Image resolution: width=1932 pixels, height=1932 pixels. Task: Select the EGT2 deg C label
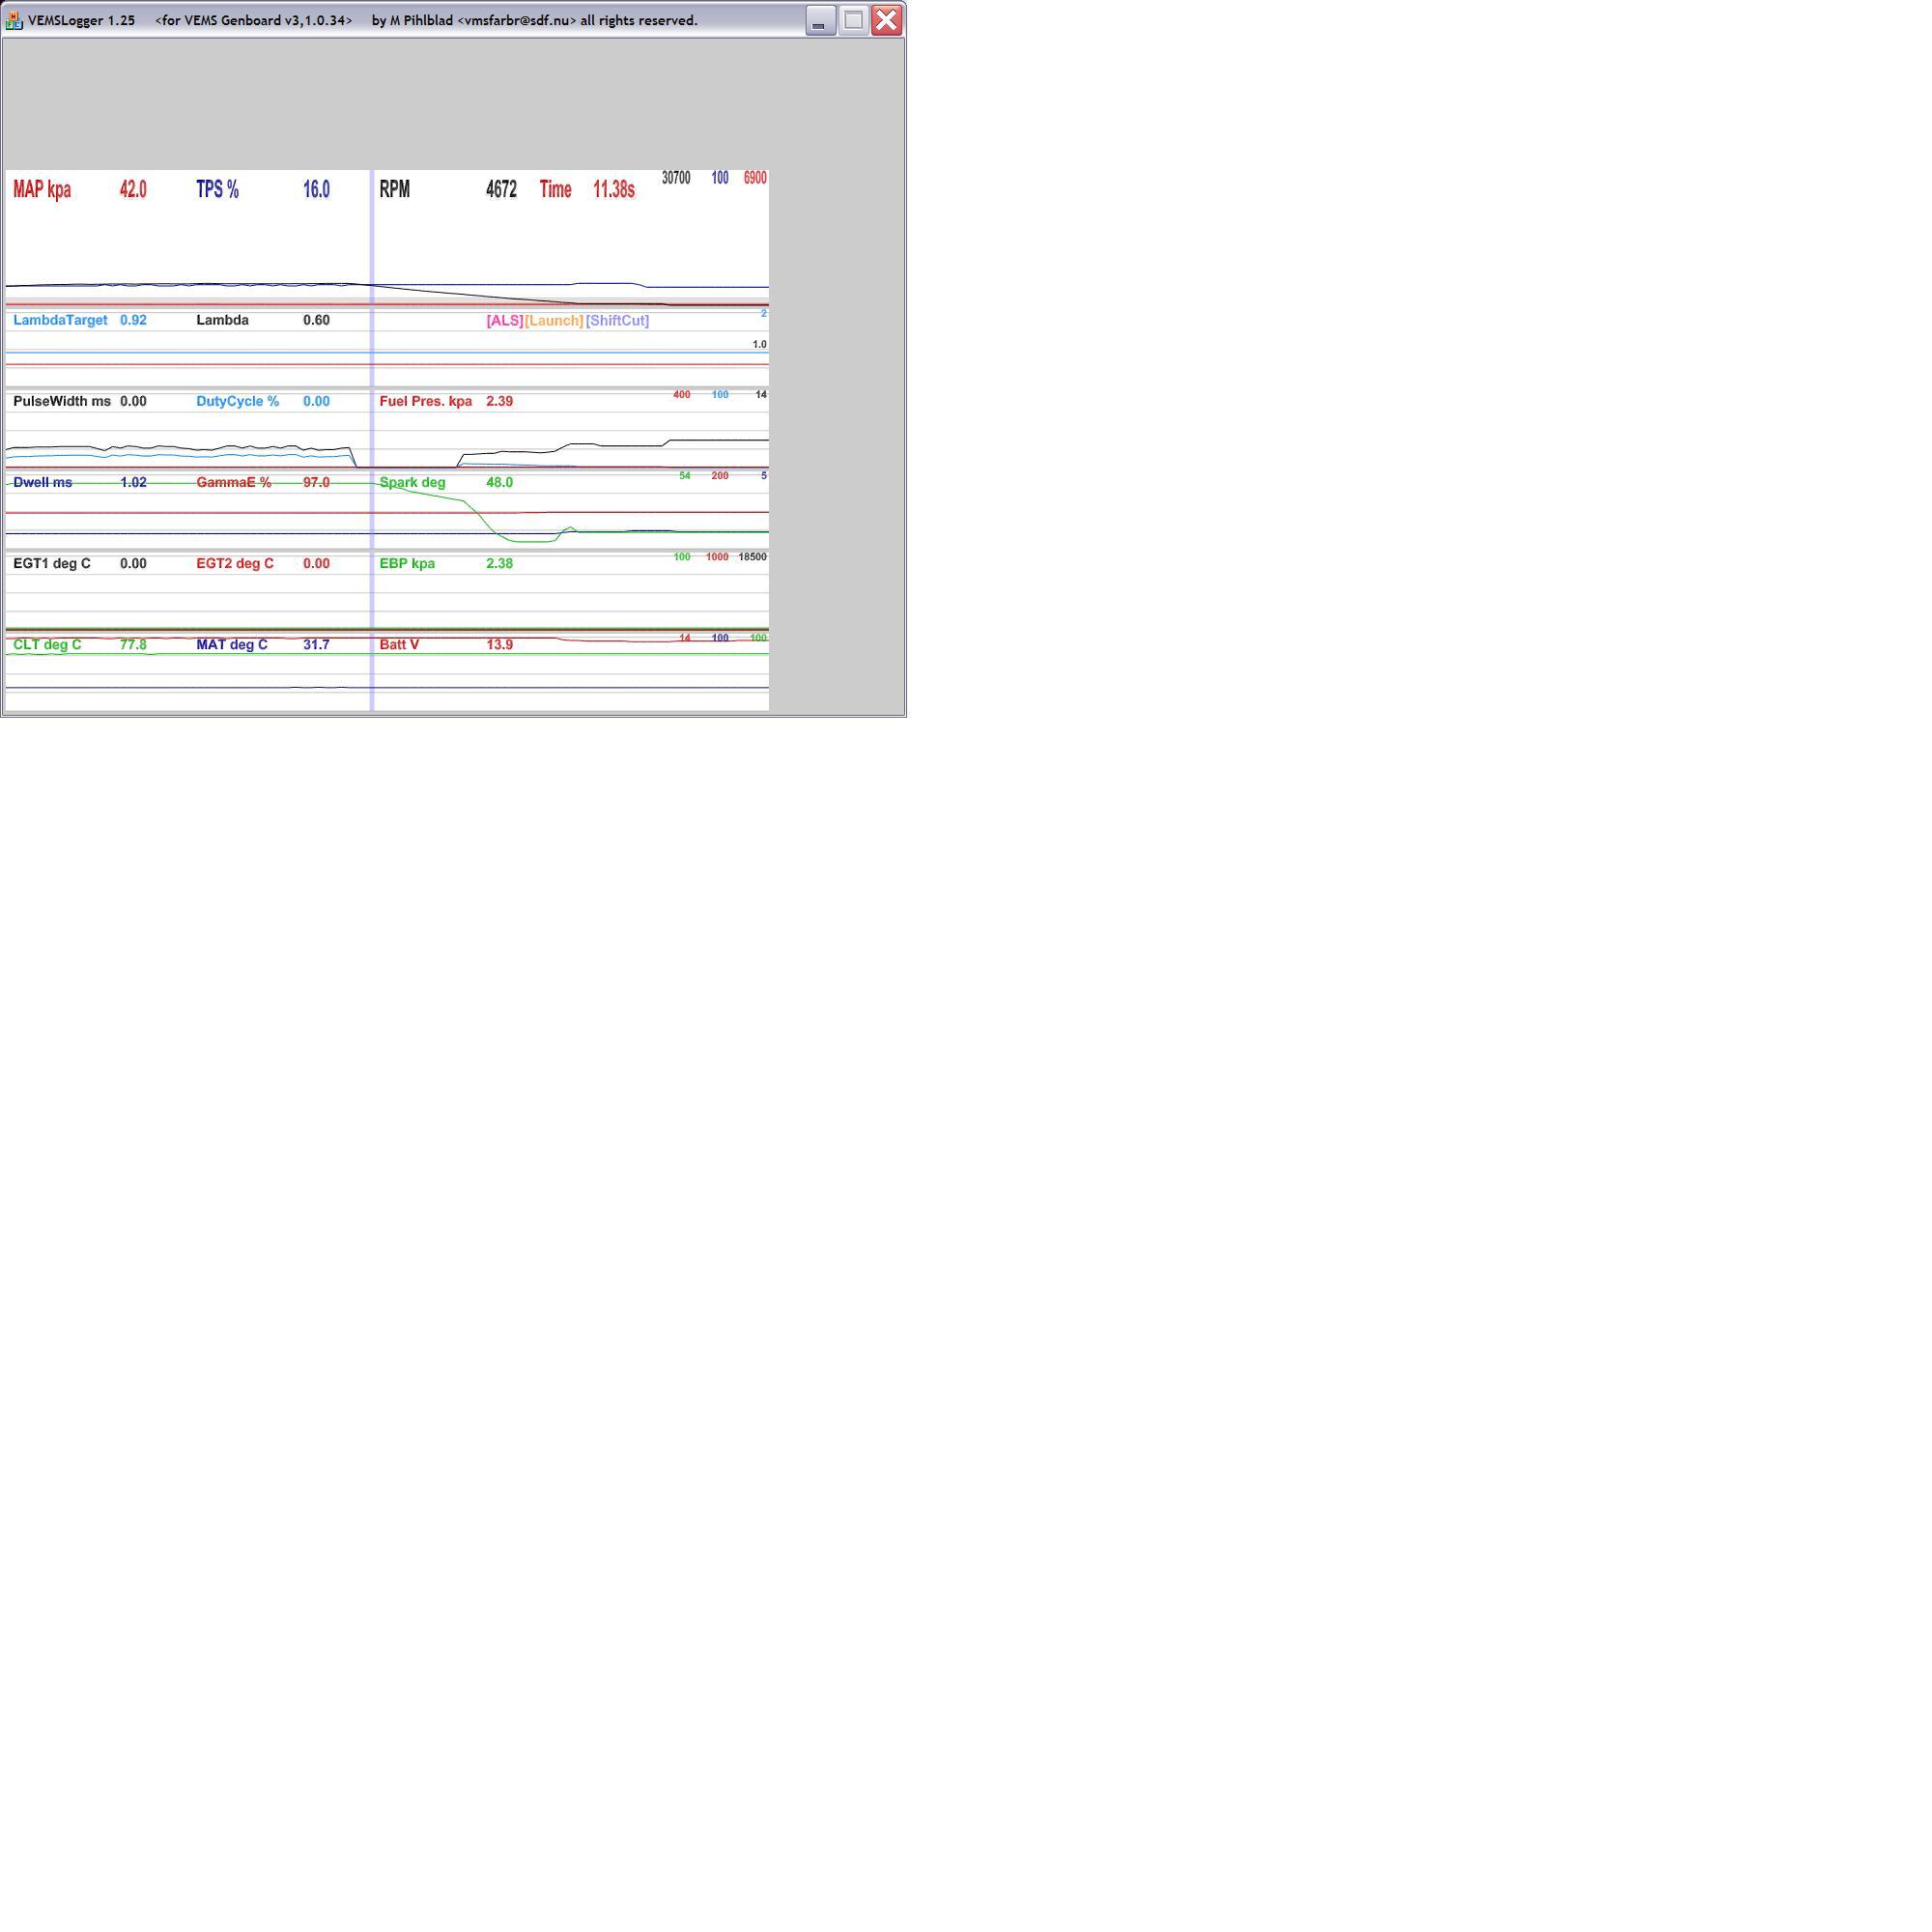pyautogui.click(x=235, y=564)
